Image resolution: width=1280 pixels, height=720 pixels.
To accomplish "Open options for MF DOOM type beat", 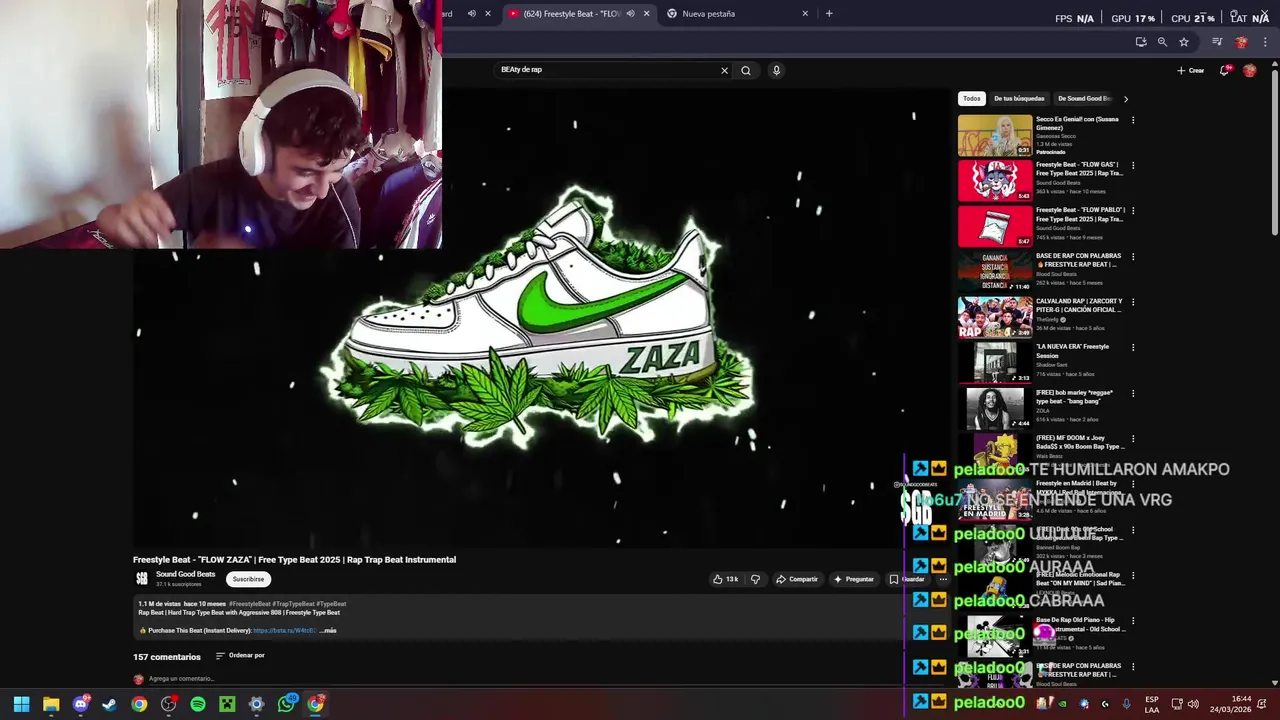I will pos(1133,438).
